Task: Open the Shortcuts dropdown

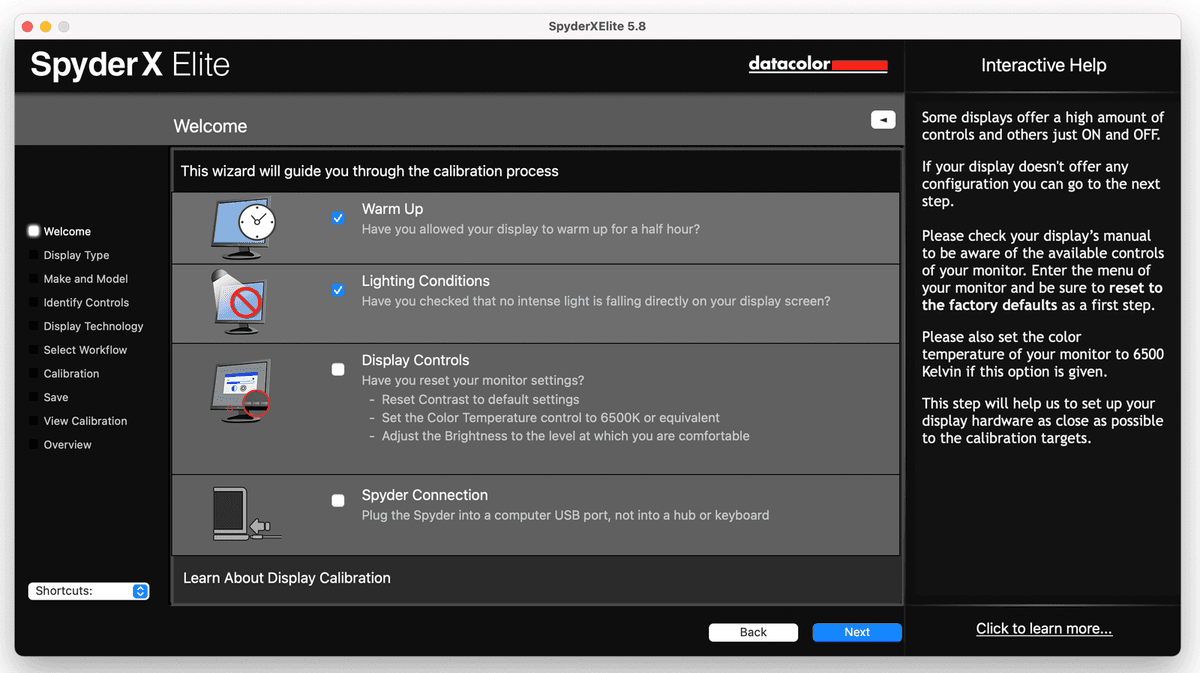Action: tap(88, 591)
